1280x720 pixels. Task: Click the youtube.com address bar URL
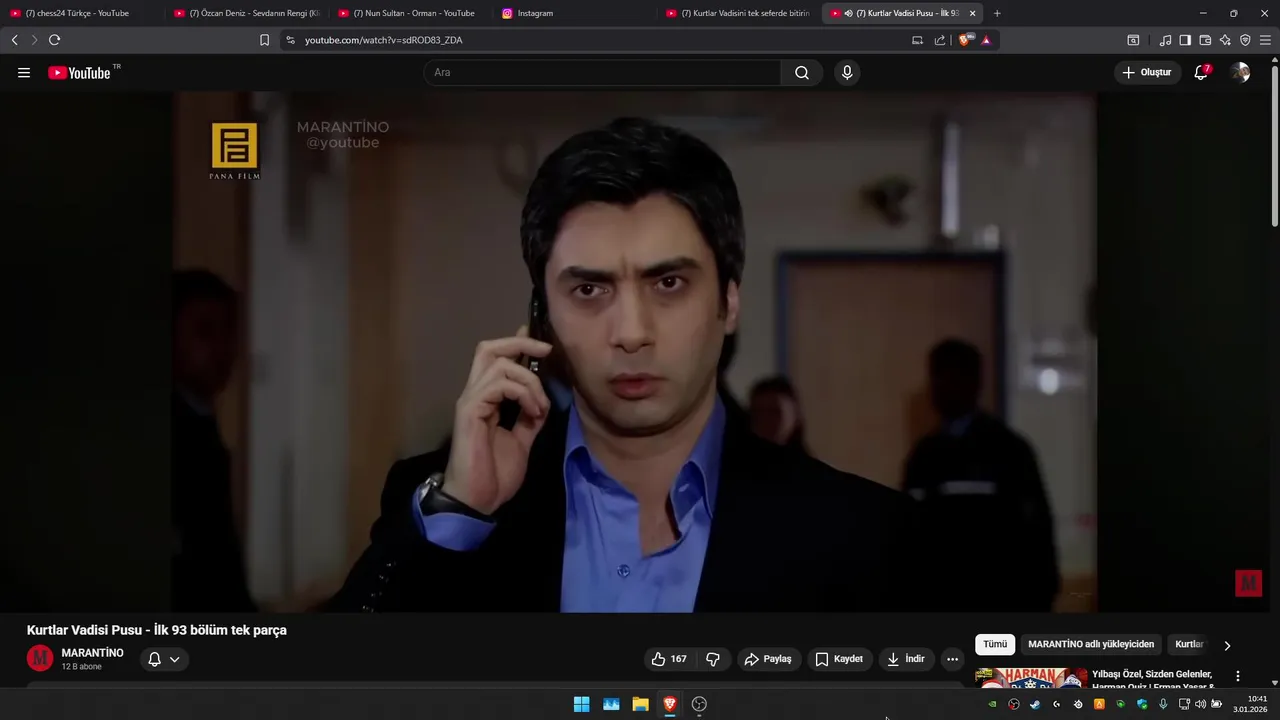coord(384,40)
